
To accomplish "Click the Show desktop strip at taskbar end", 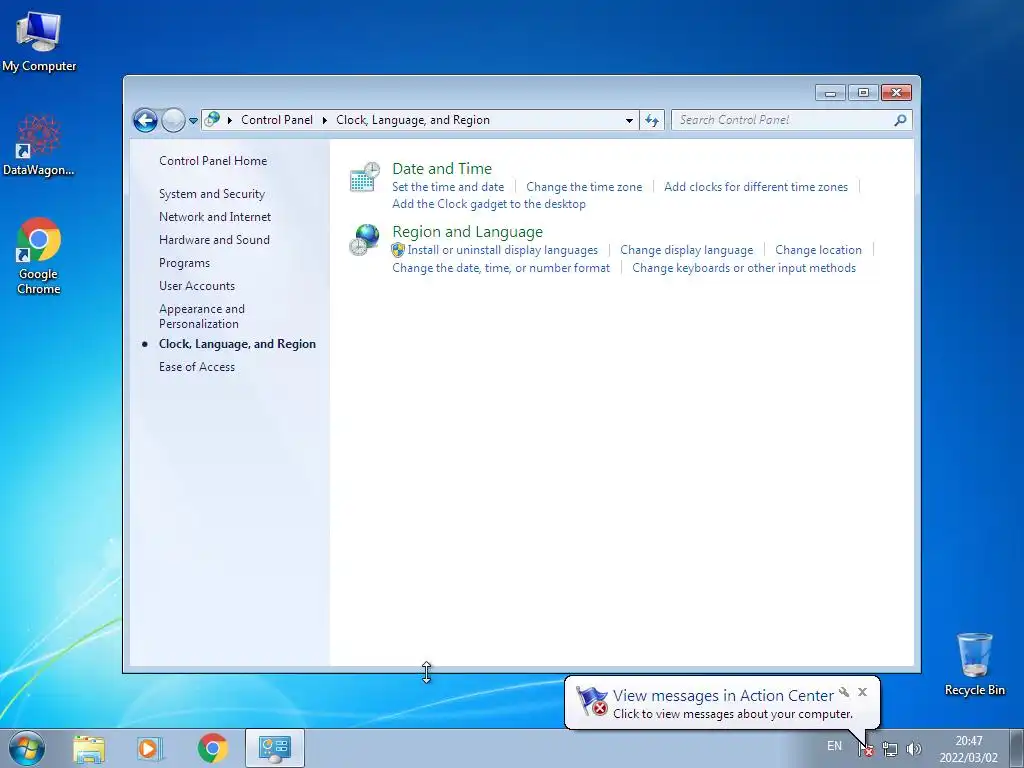I will [x=1016, y=748].
